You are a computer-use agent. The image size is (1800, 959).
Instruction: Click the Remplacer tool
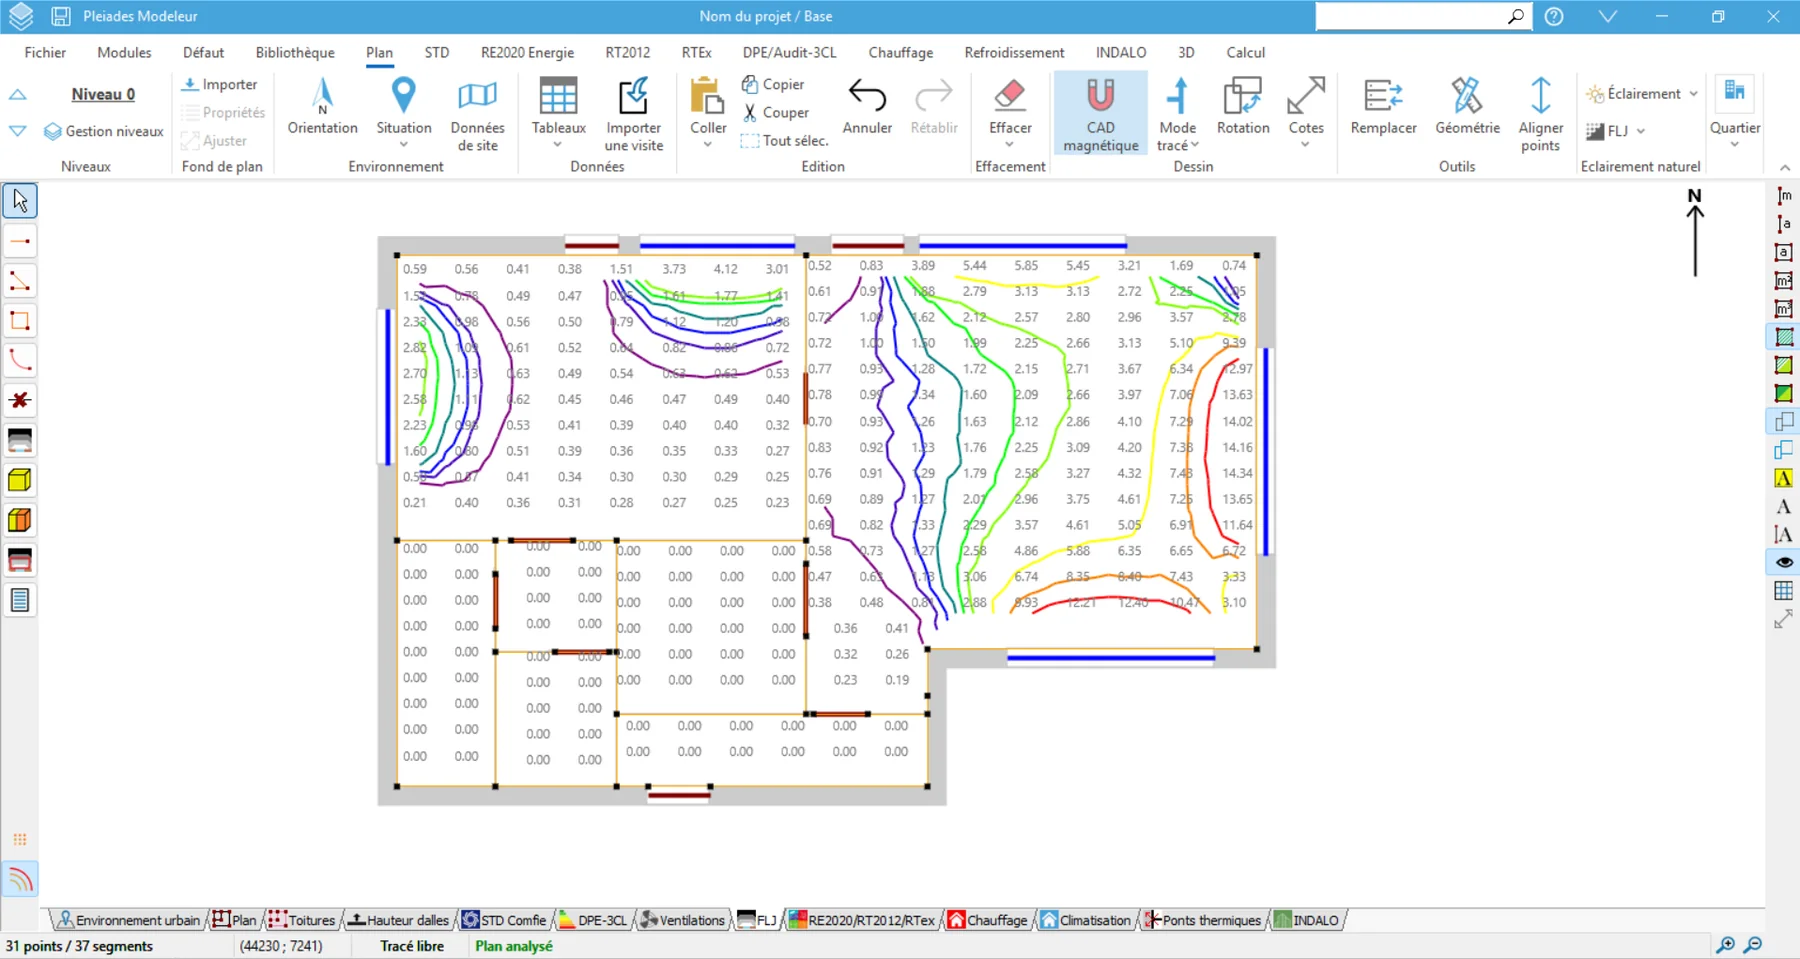pyautogui.click(x=1383, y=106)
